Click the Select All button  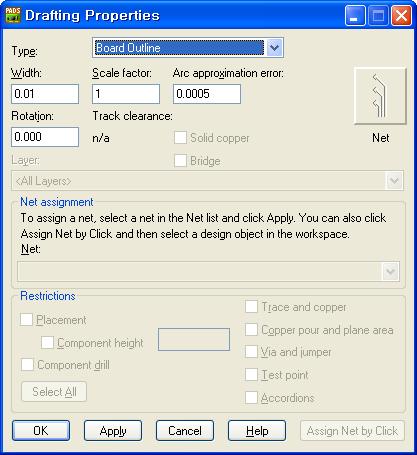coord(54,392)
